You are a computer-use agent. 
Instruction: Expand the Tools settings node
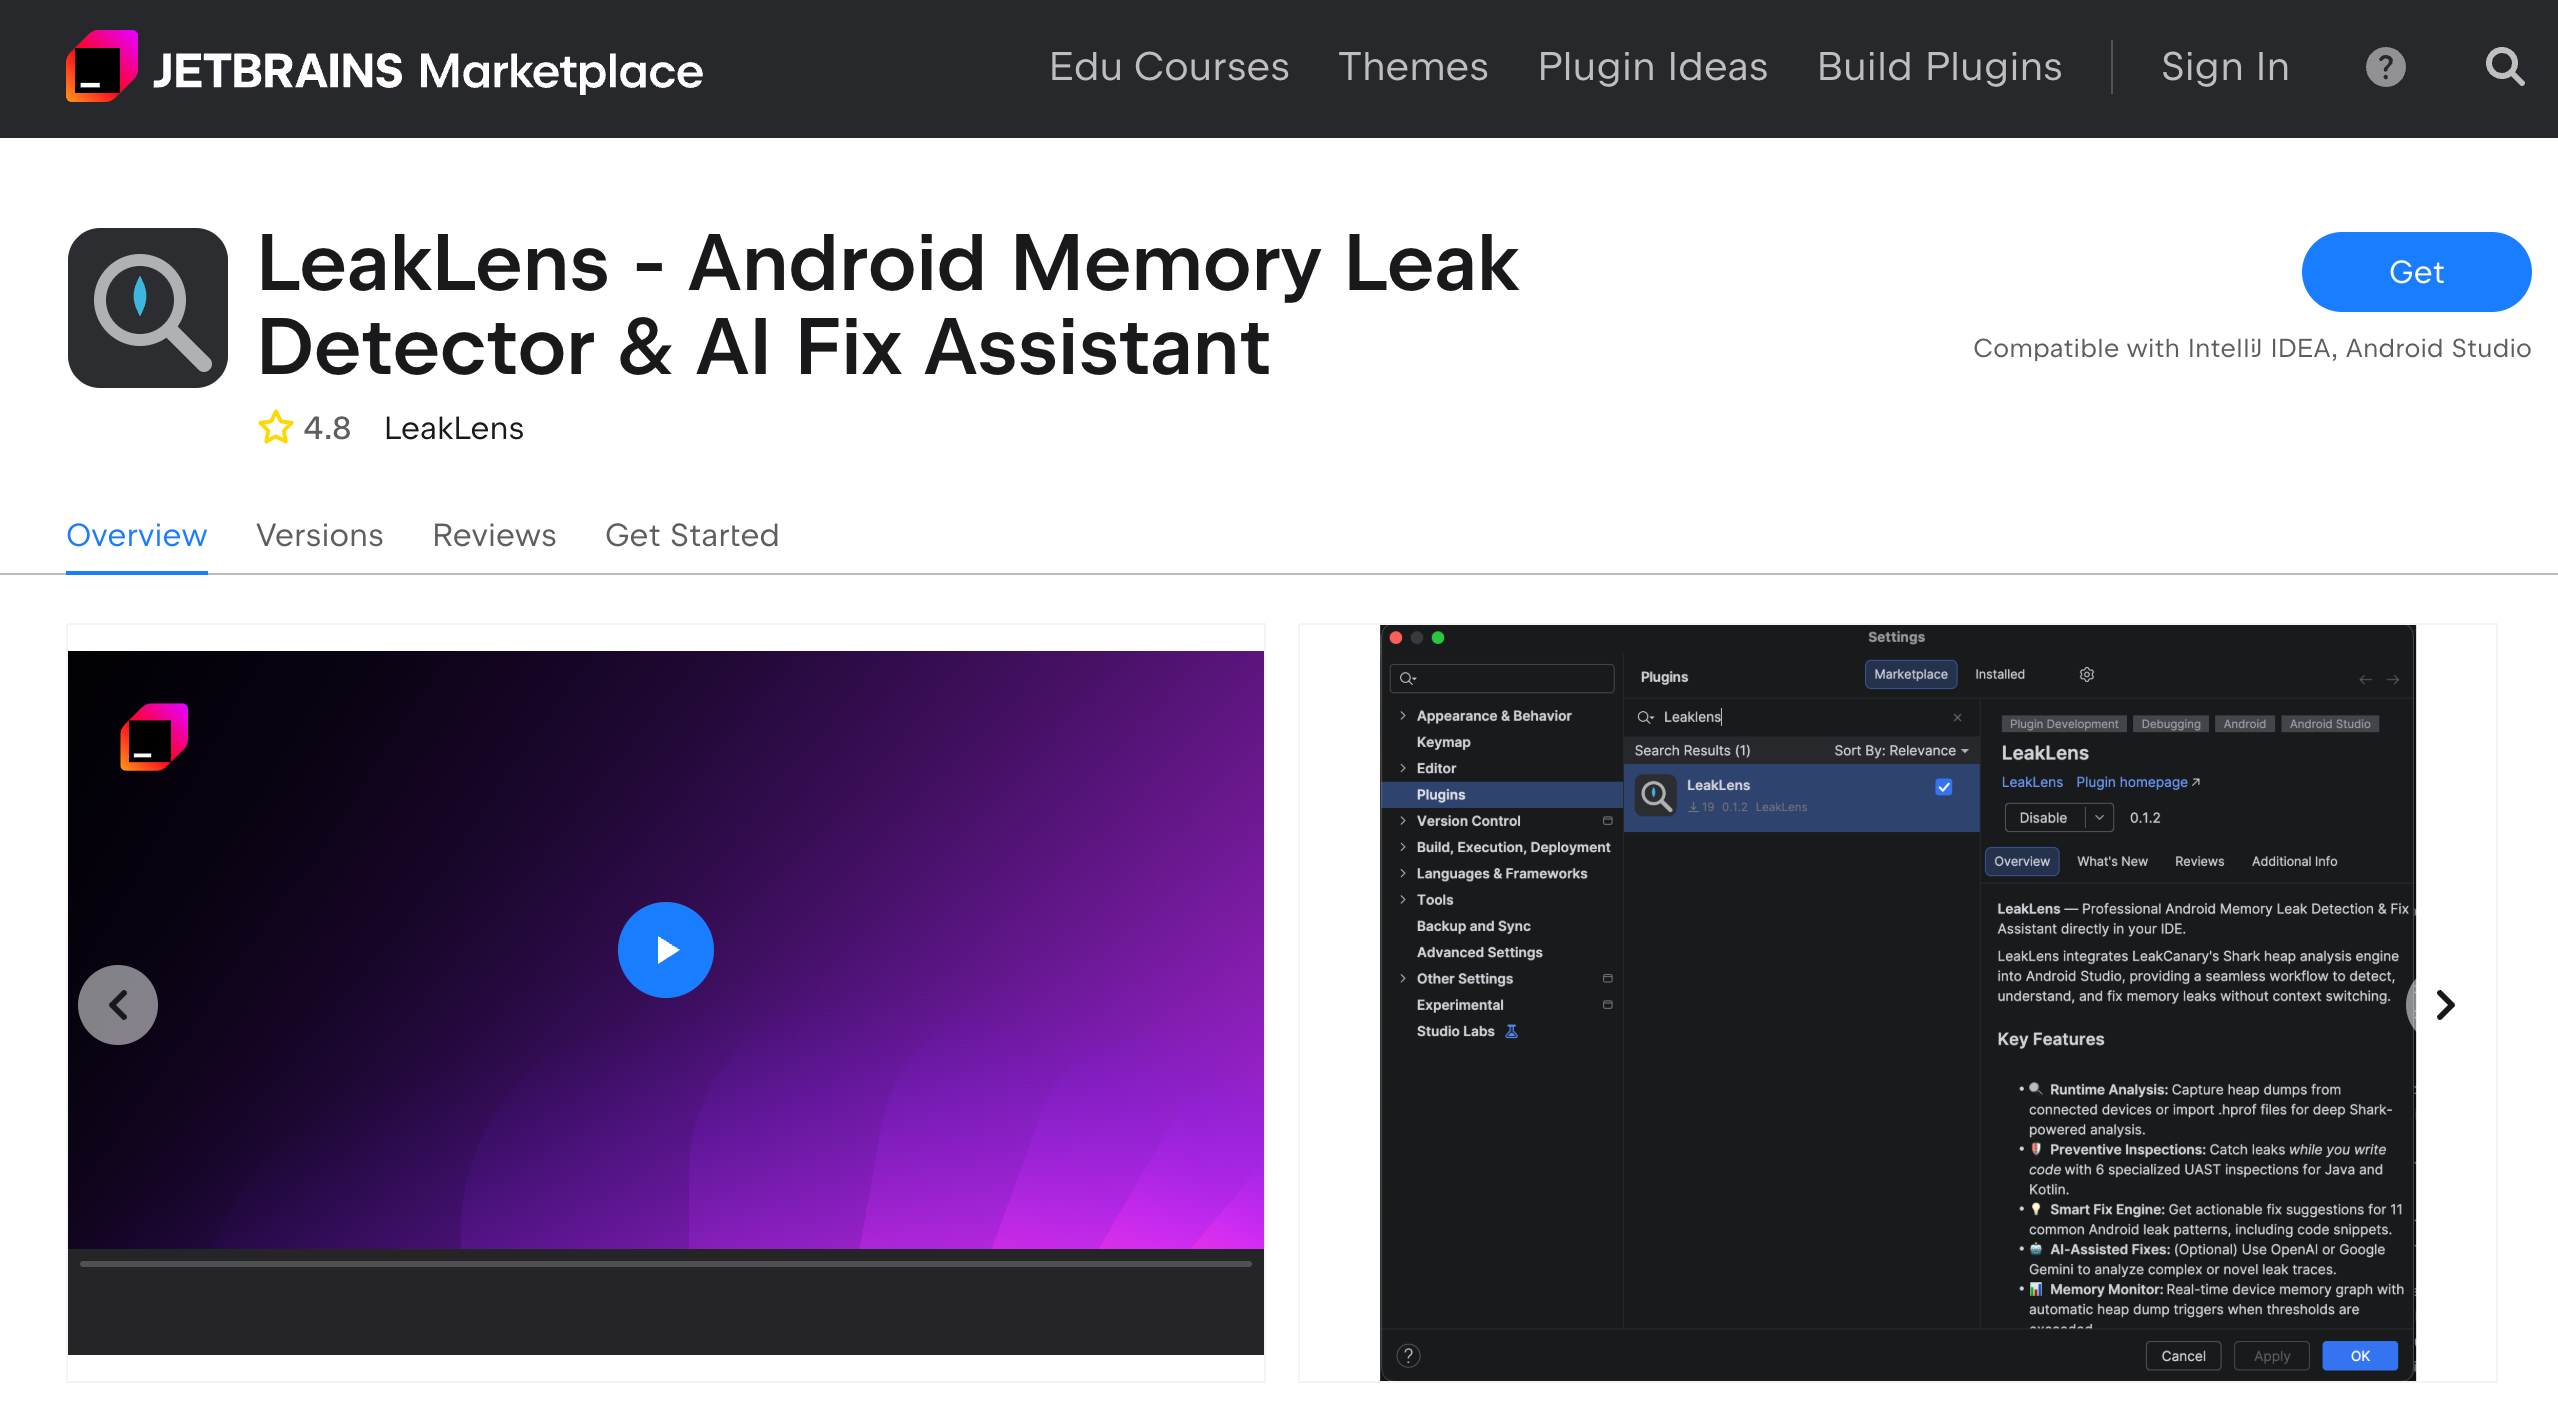[1403, 899]
